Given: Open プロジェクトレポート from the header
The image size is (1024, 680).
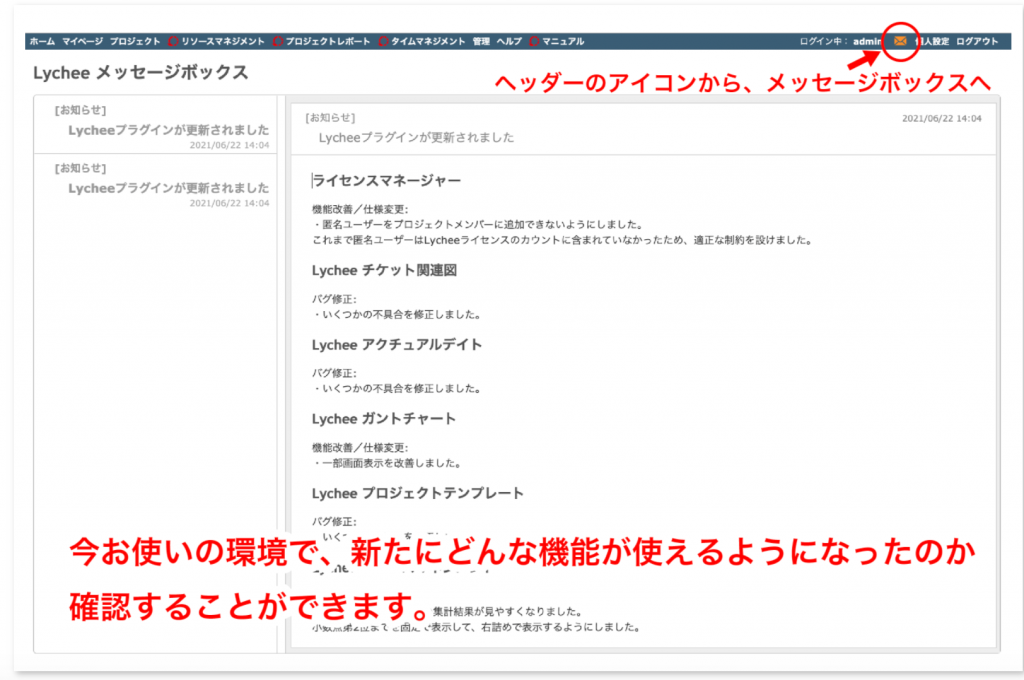Looking at the screenshot, I should [x=328, y=41].
